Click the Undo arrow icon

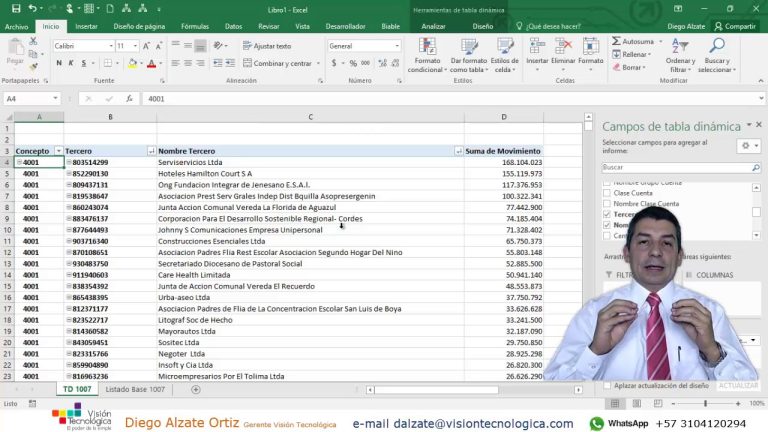(32, 8)
